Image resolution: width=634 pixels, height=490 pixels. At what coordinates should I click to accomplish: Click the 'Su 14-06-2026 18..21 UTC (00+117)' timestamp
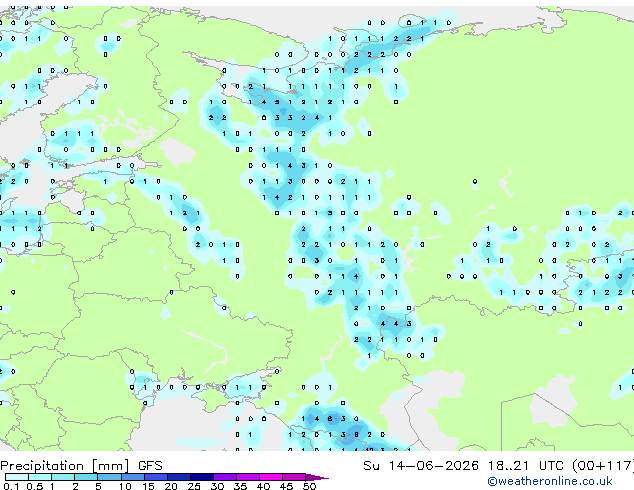click(x=498, y=466)
